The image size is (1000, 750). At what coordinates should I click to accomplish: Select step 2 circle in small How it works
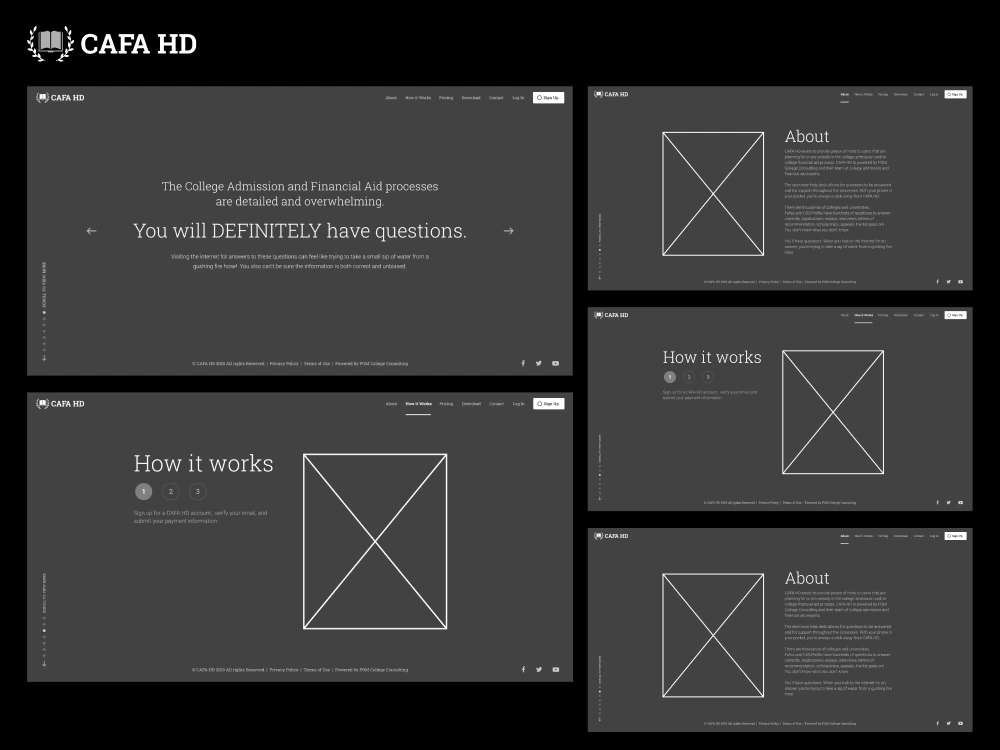(x=689, y=377)
